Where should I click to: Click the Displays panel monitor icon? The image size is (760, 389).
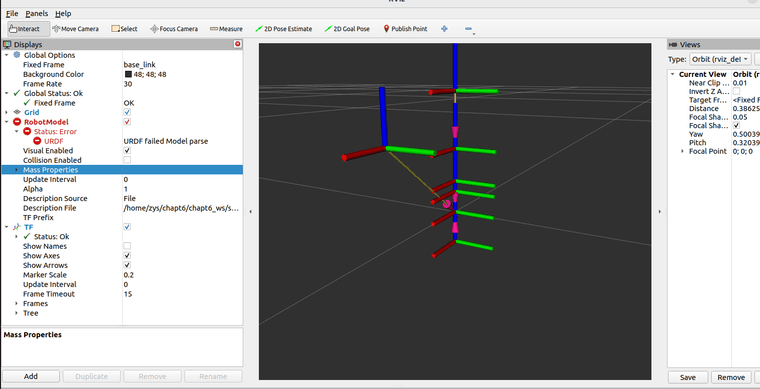[7, 45]
